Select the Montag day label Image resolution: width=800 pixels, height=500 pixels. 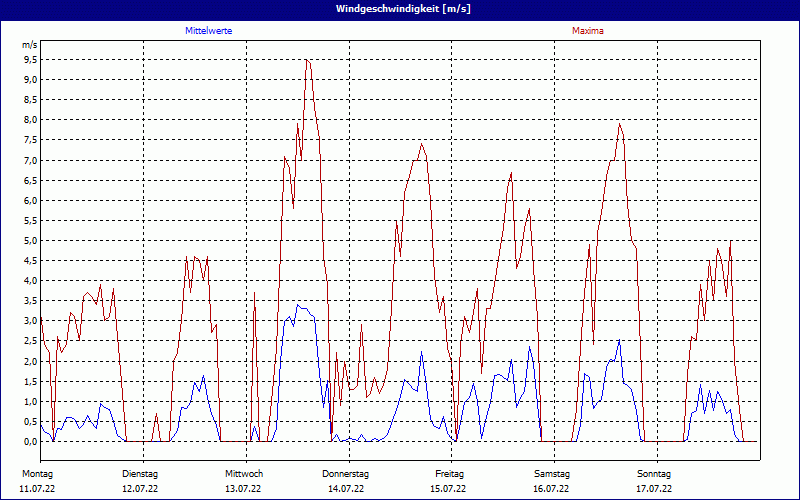tap(36, 473)
